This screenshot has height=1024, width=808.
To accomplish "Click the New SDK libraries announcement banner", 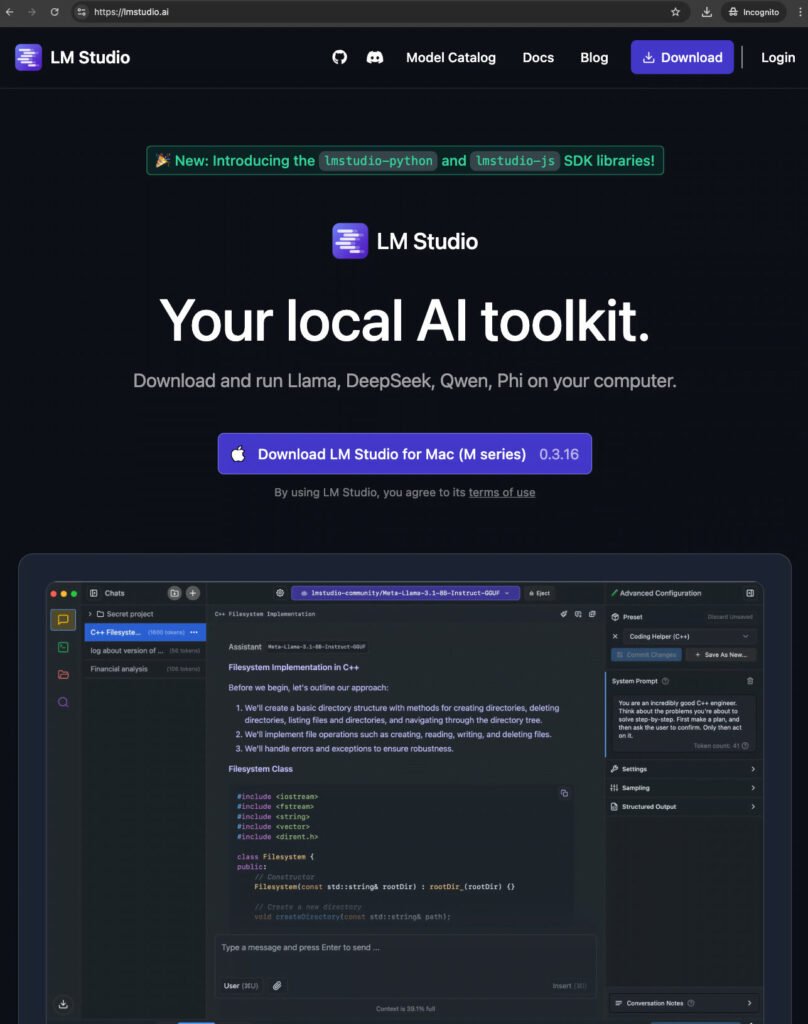I will coord(405,161).
